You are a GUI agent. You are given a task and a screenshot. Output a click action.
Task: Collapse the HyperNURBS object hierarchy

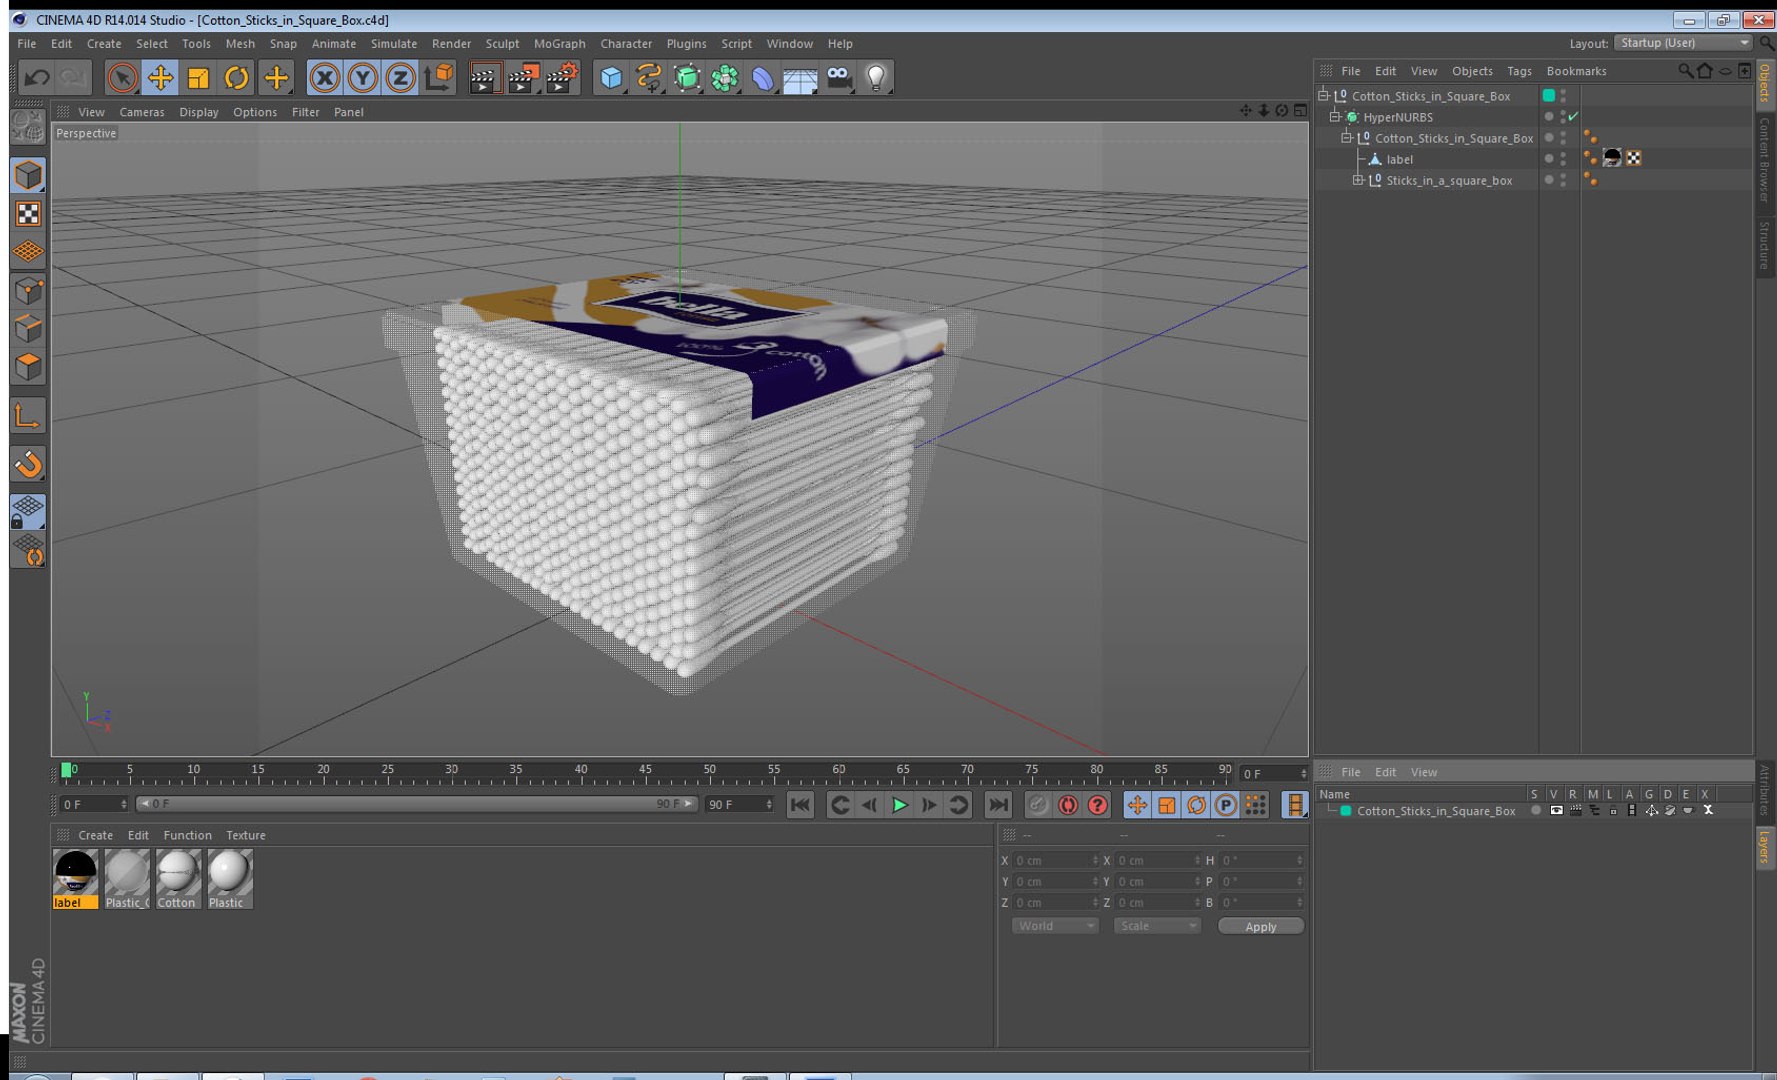(1335, 117)
